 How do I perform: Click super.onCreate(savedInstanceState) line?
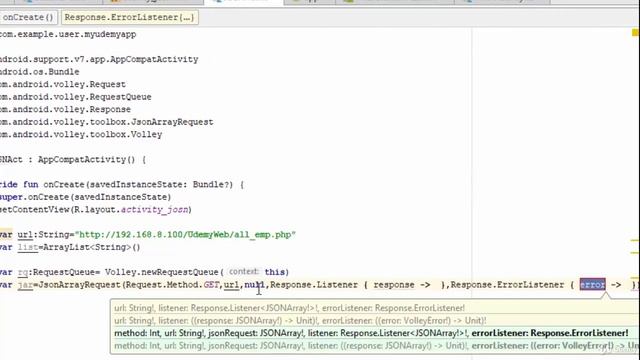(x=85, y=197)
